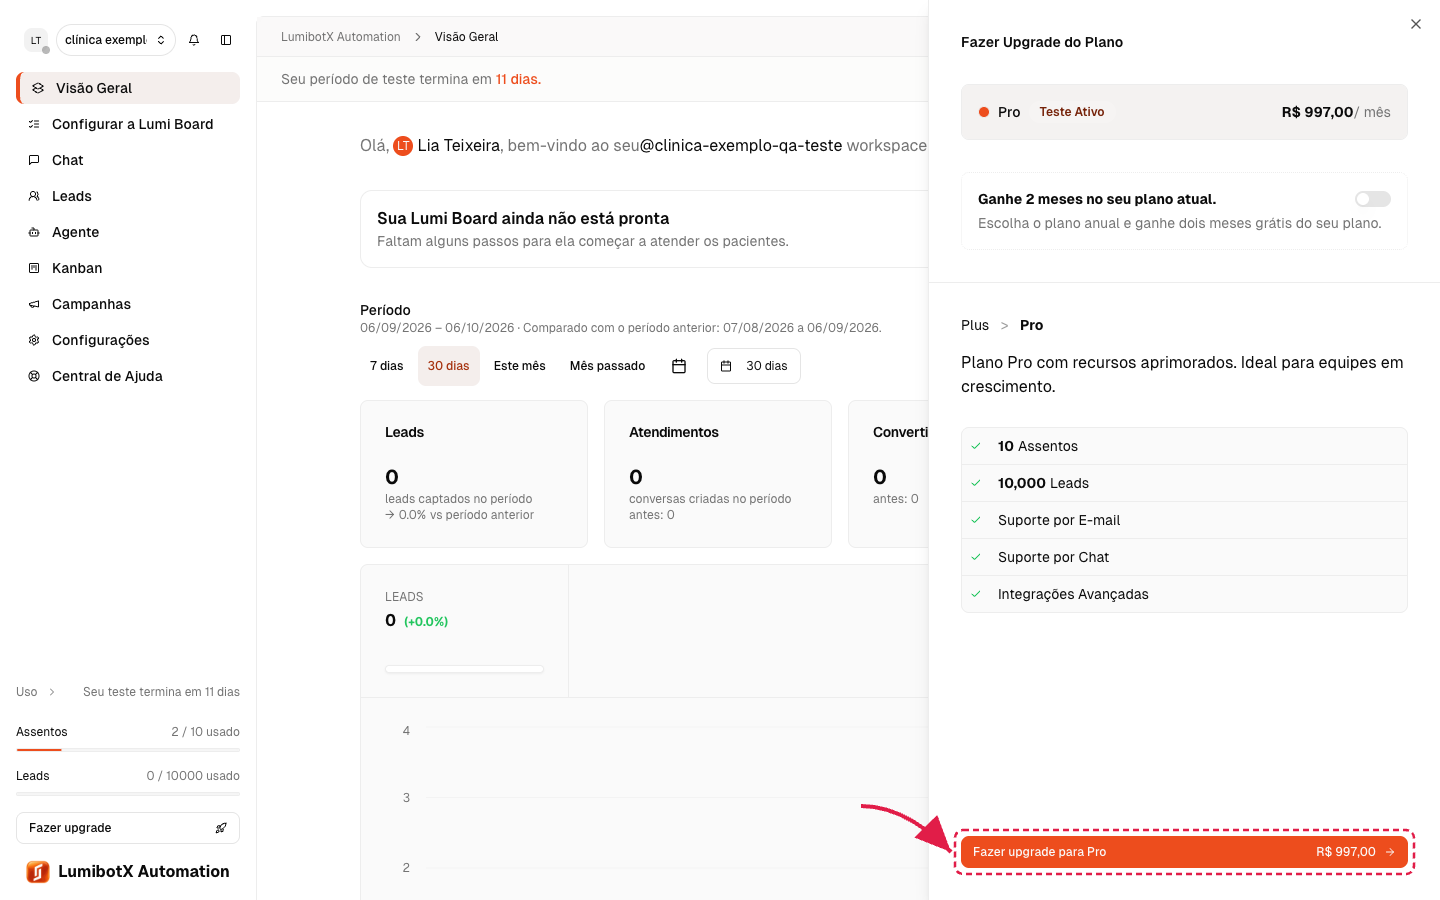
Task: Select the 30 dias highlighted tab
Action: click(x=449, y=366)
